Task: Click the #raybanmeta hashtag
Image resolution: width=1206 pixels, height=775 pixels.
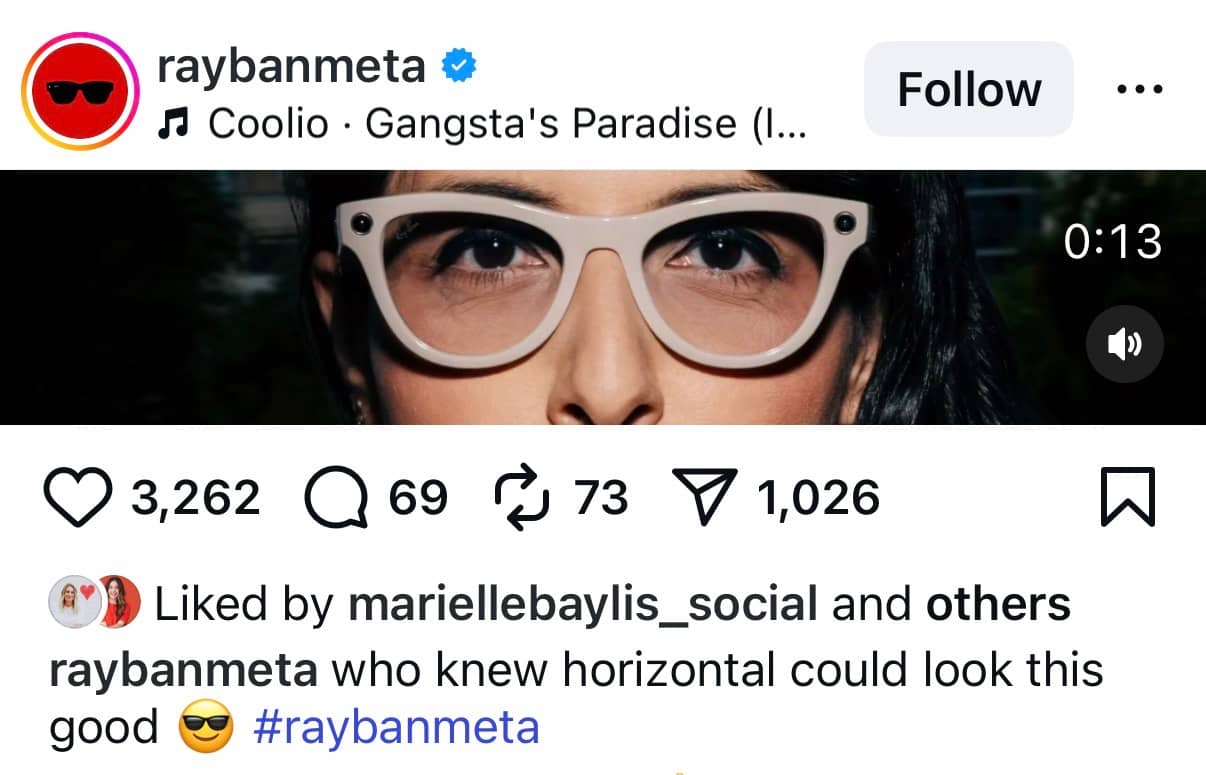Action: 396,727
